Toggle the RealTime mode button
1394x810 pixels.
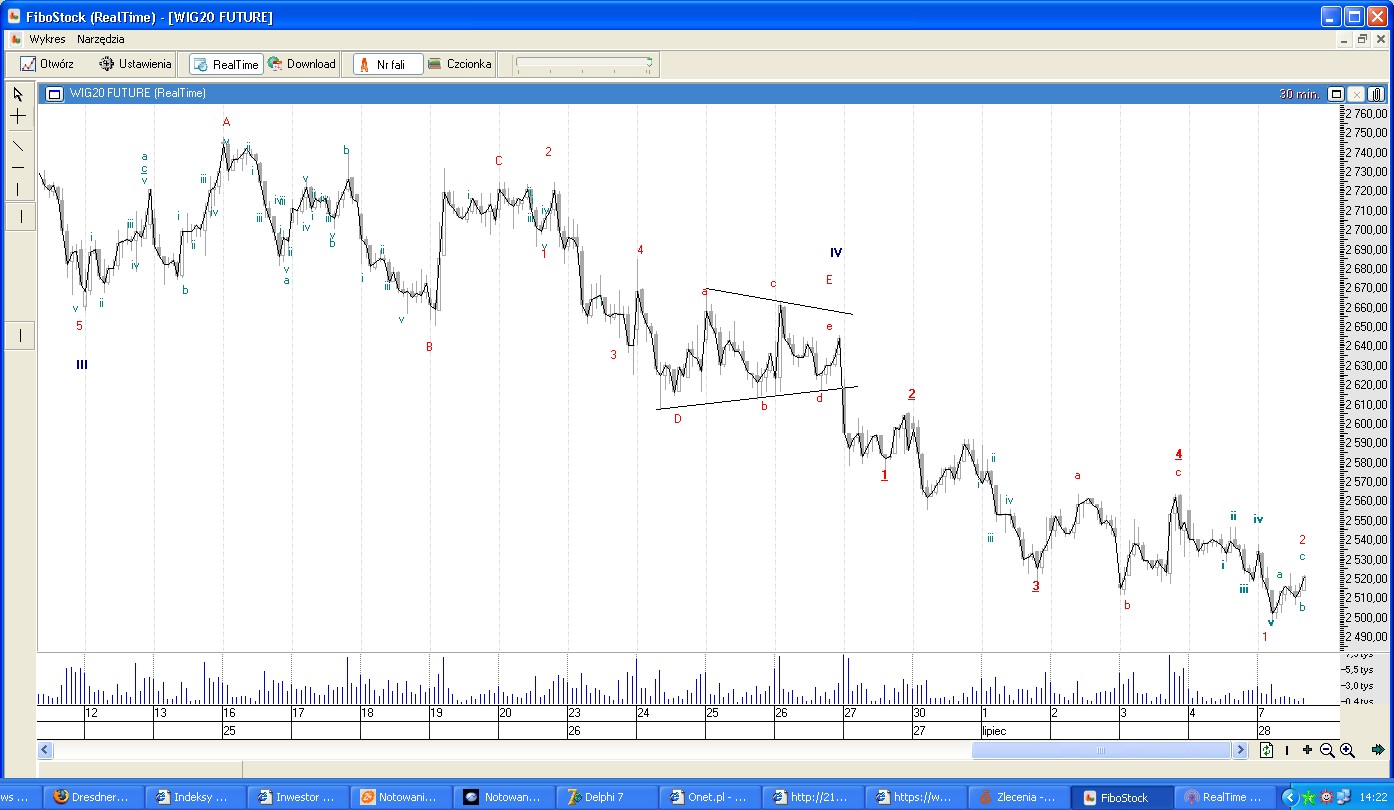tap(226, 64)
